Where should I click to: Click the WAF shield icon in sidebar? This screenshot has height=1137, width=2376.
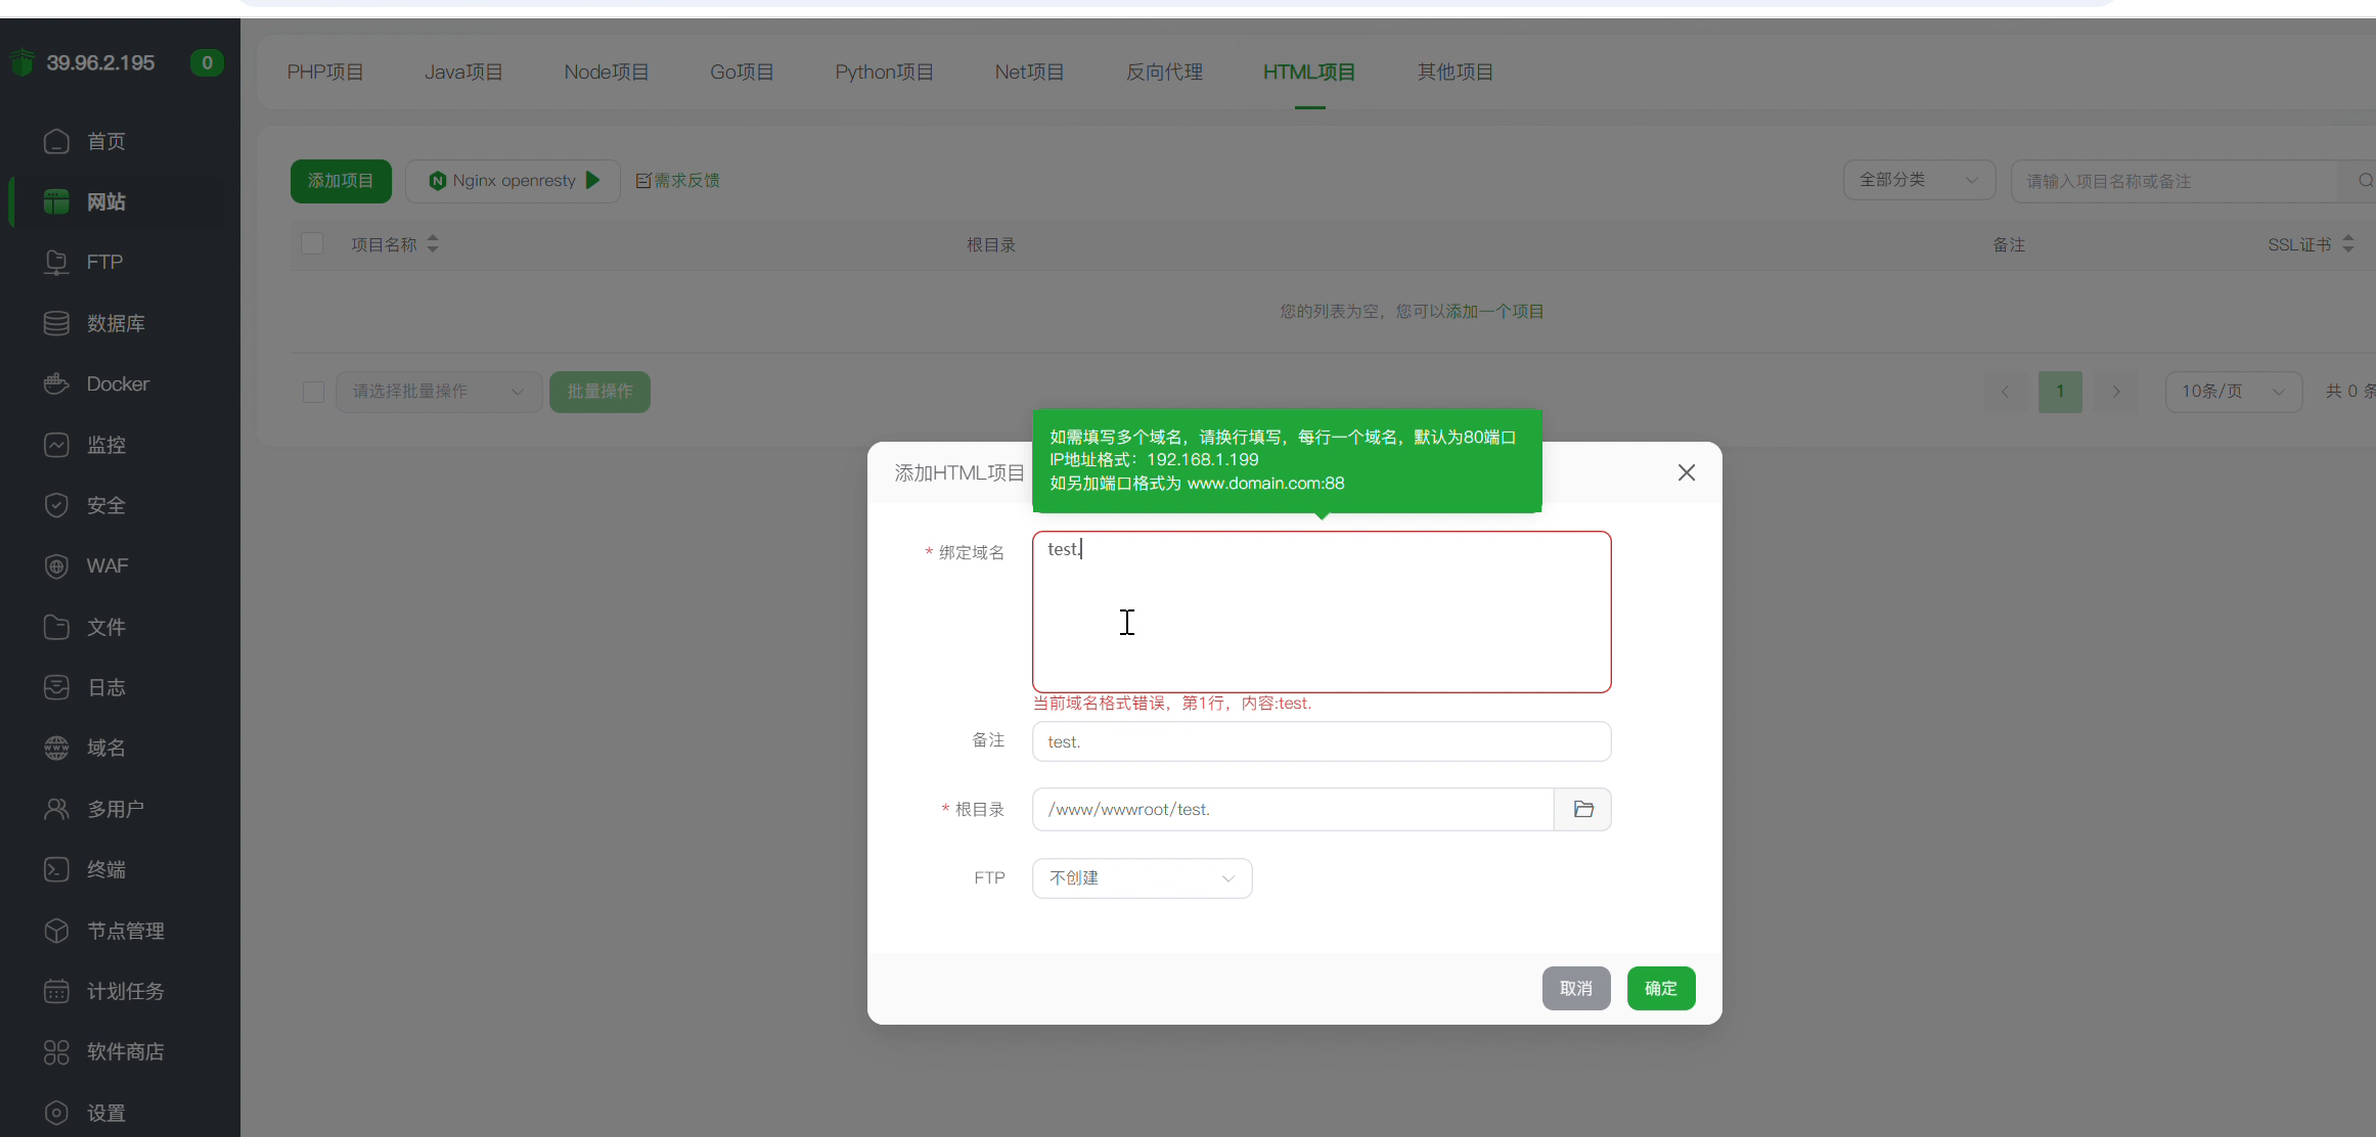56,566
